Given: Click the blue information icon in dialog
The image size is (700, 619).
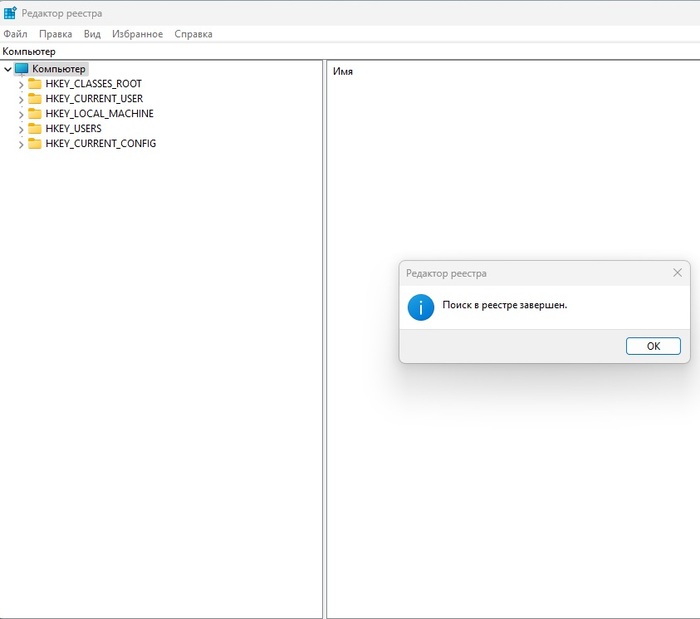Looking at the screenshot, I should pos(421,307).
